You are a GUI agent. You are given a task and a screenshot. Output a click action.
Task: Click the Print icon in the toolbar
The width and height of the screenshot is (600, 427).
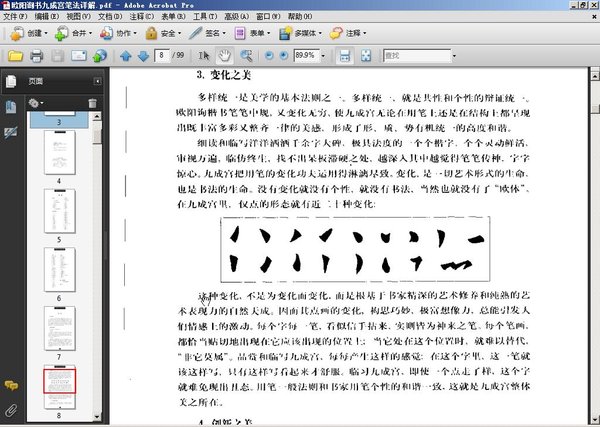pos(36,56)
